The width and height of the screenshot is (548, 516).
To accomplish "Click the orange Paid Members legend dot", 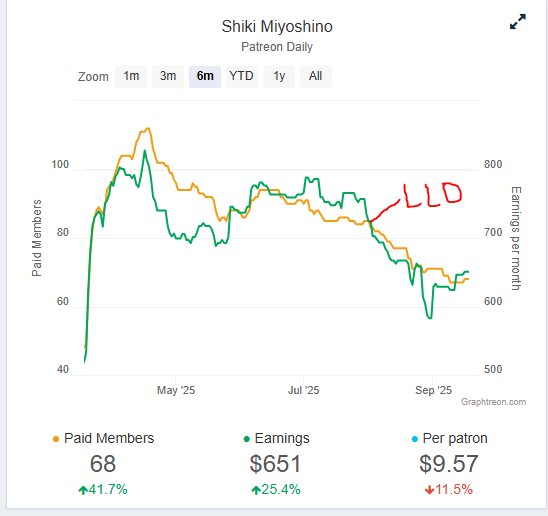I will 56,439.
